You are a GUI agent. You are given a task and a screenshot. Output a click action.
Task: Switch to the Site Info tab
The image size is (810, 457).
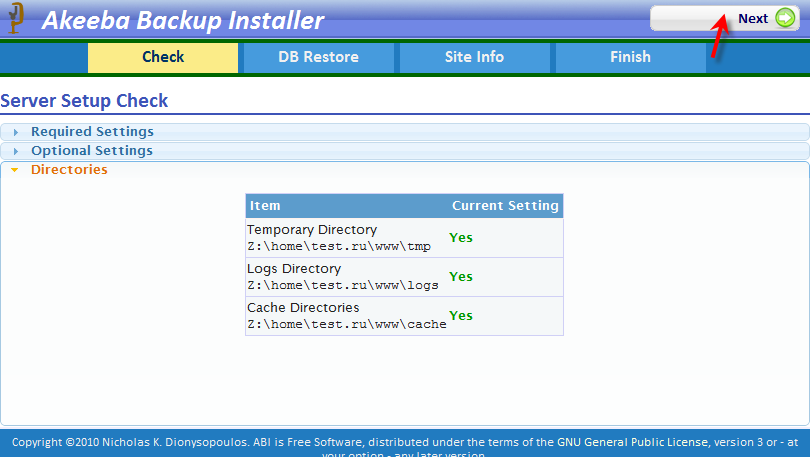pos(475,57)
